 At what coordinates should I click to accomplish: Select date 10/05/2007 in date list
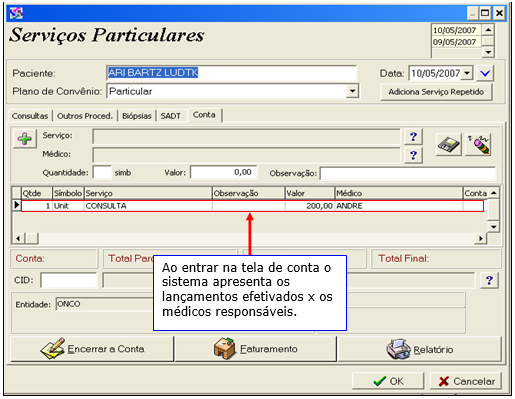tap(455, 30)
